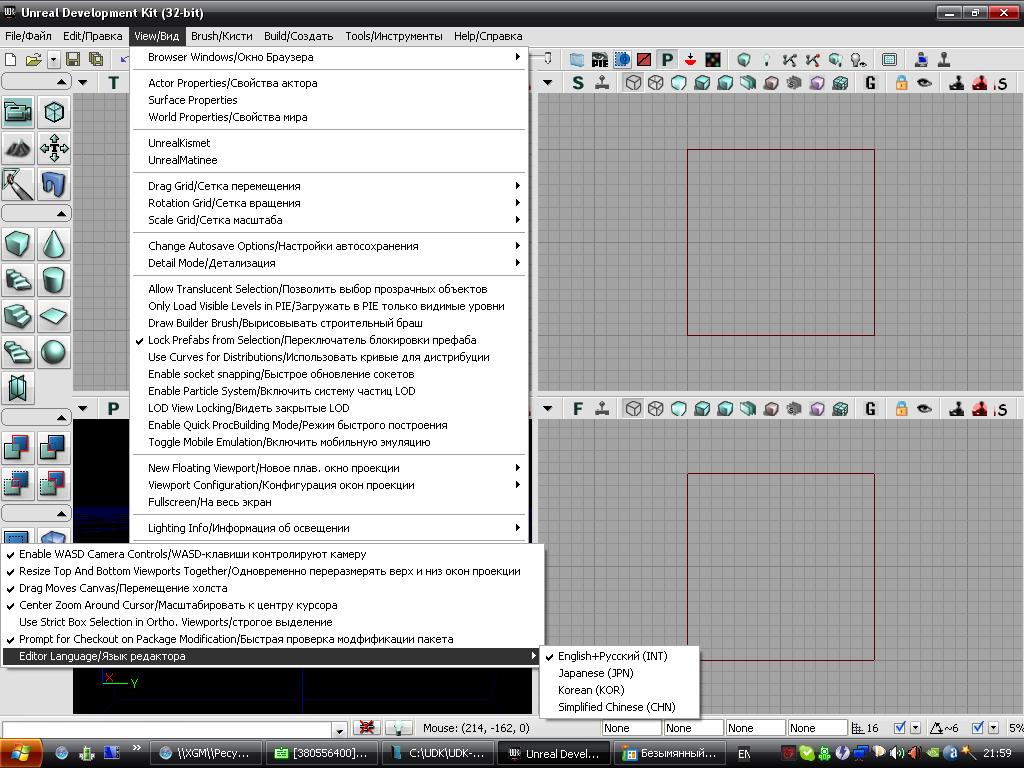Enable Use Strict Box Selection option
Viewport: 1024px width, 768px height.
(273, 622)
